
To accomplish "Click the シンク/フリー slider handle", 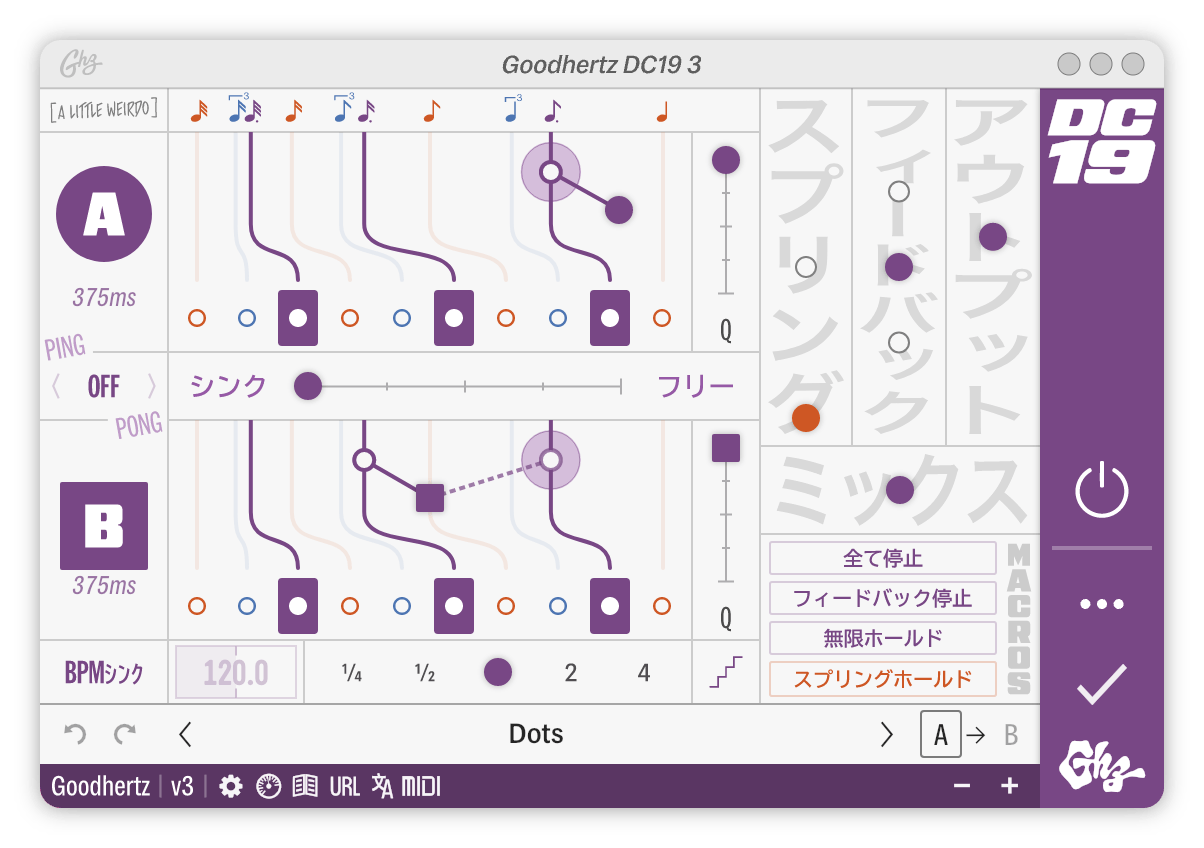I will (x=308, y=386).
